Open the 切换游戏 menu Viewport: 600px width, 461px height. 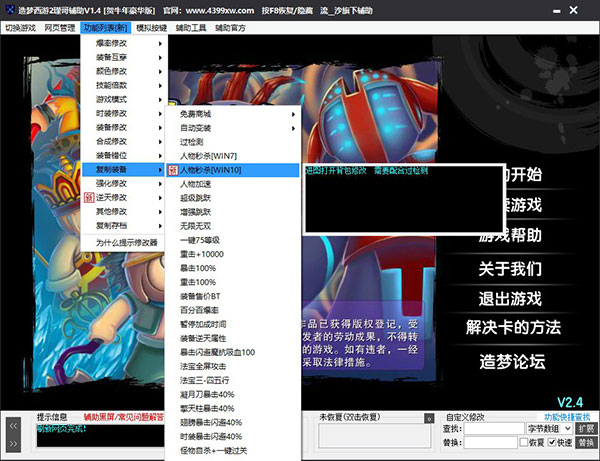click(x=20, y=28)
